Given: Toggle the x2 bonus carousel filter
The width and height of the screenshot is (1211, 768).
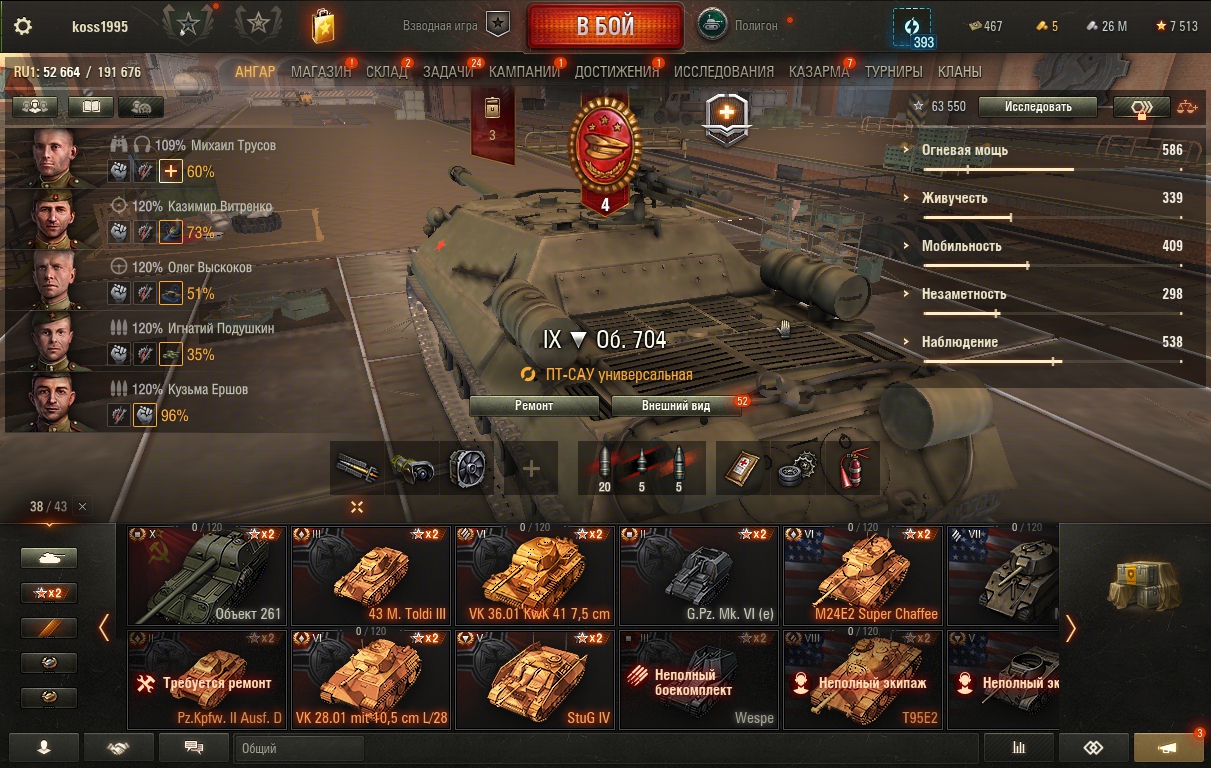Looking at the screenshot, I should 49,593.
